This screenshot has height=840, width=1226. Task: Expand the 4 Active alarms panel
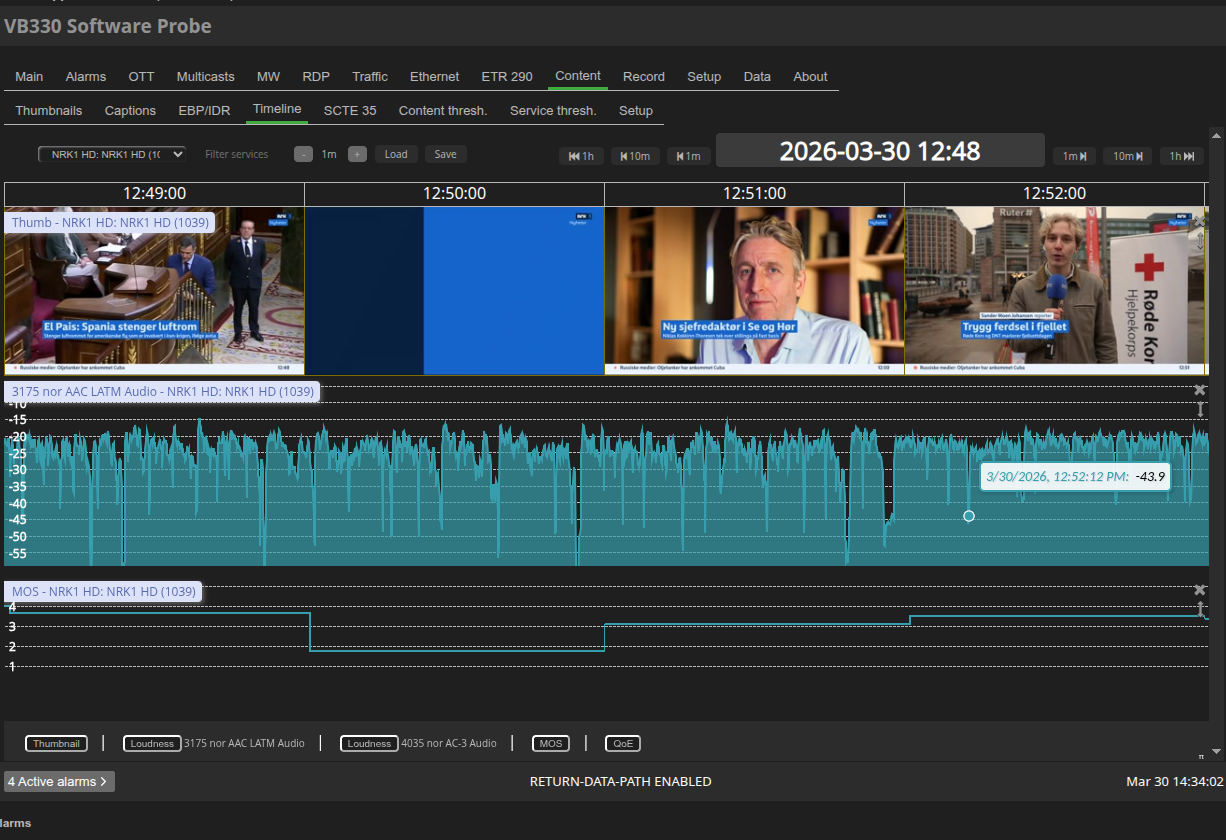[x=59, y=781]
